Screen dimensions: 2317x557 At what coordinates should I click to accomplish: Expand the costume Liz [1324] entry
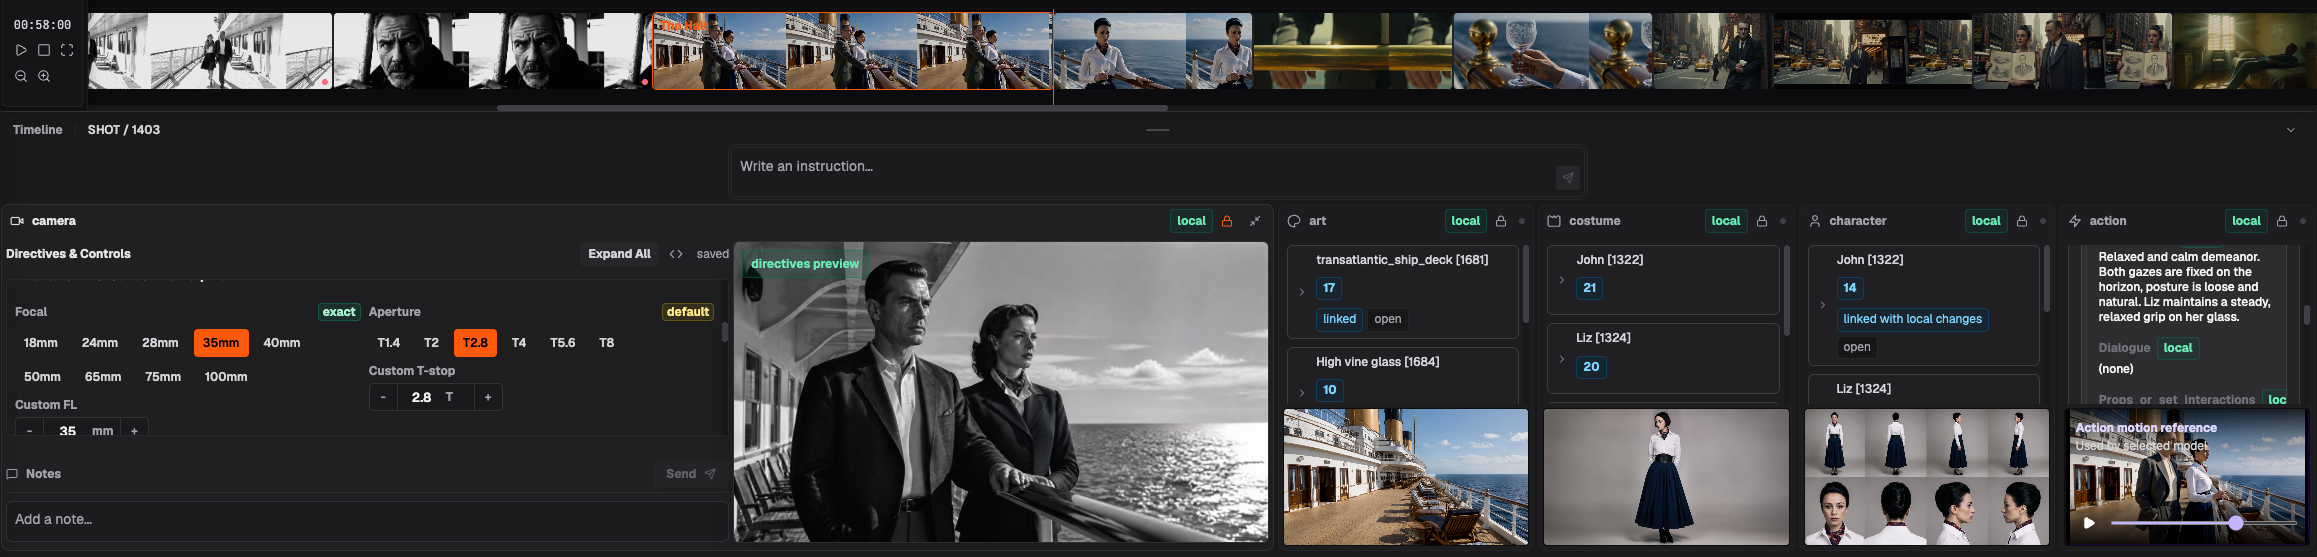coord(1562,359)
